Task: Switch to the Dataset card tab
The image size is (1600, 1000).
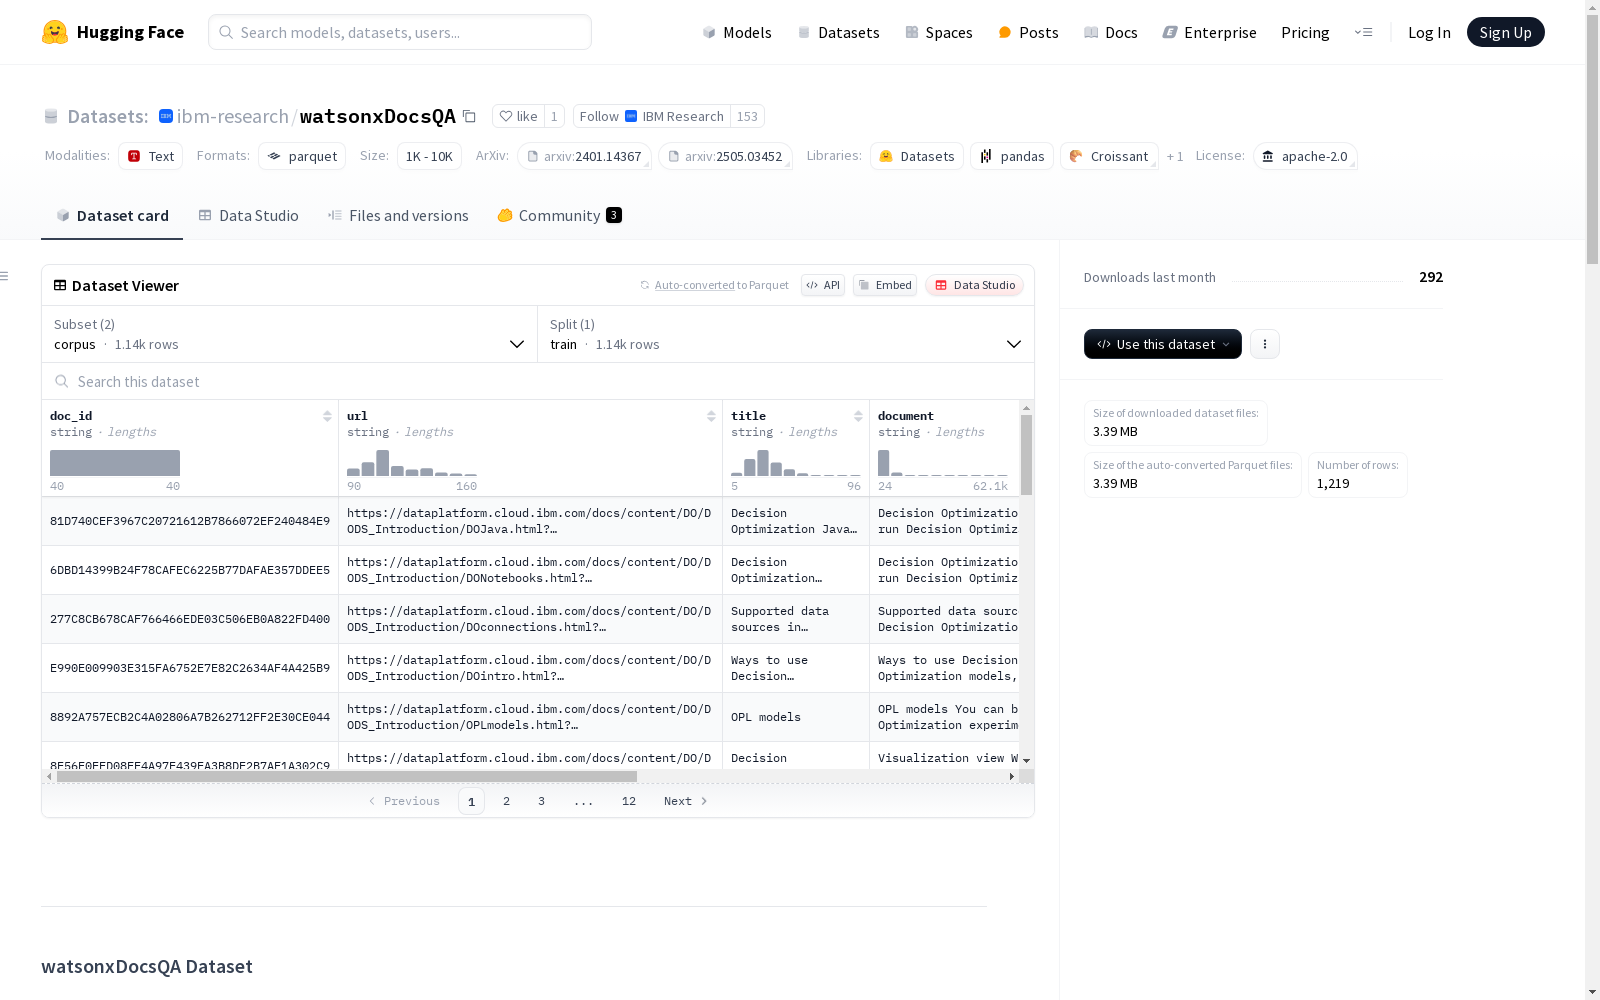Action: [112, 216]
